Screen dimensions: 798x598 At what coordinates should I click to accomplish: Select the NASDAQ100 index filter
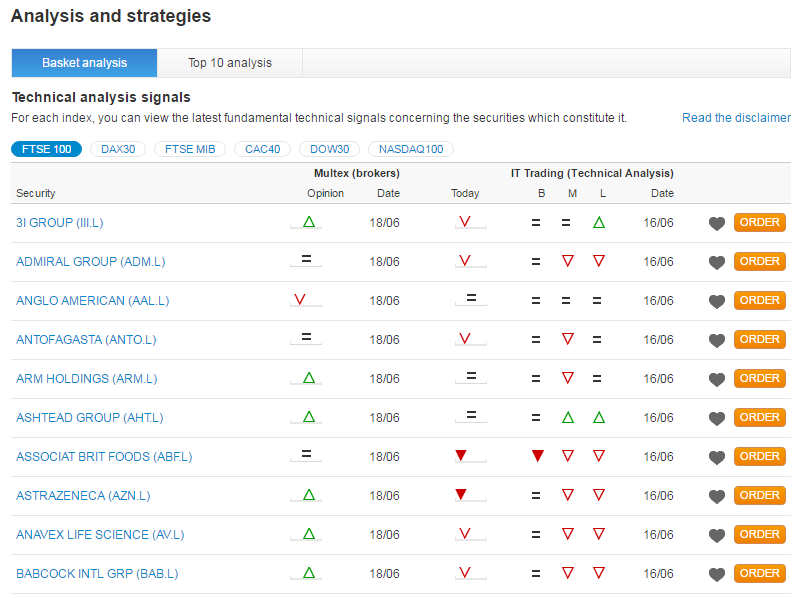tap(411, 149)
